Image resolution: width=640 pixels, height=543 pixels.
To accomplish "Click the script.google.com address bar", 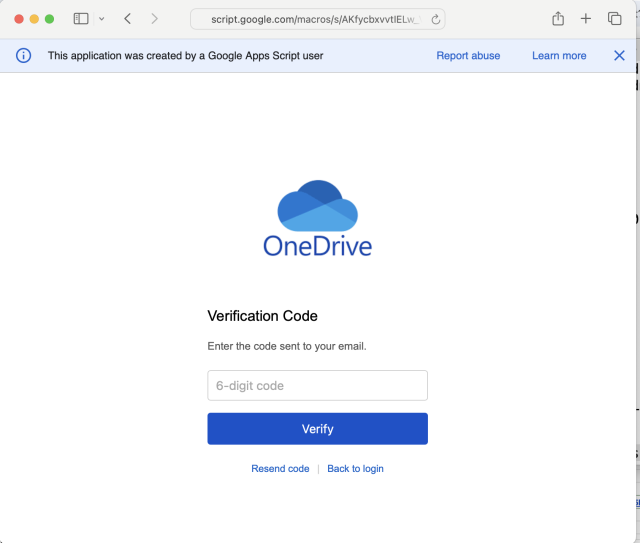I will click(318, 19).
